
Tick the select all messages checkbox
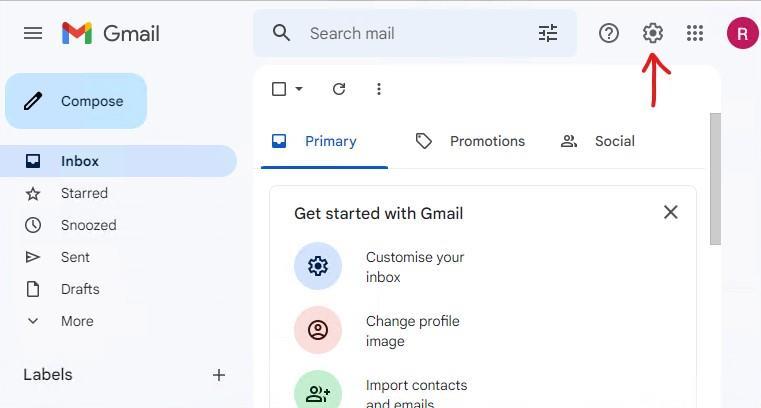[279, 89]
